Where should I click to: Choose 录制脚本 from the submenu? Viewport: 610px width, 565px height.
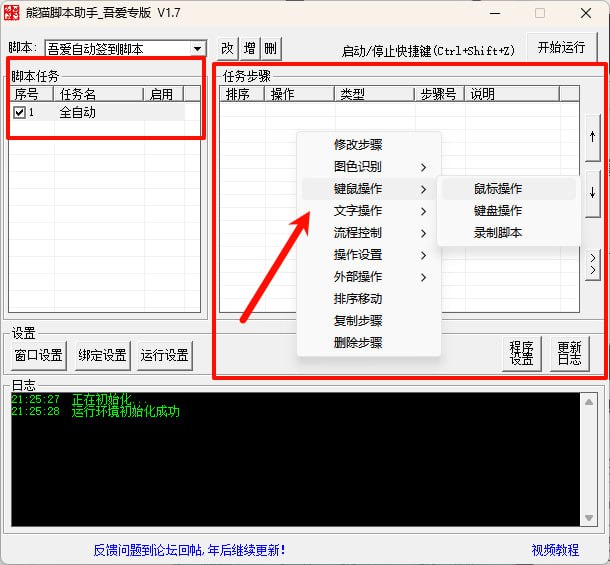(x=498, y=233)
